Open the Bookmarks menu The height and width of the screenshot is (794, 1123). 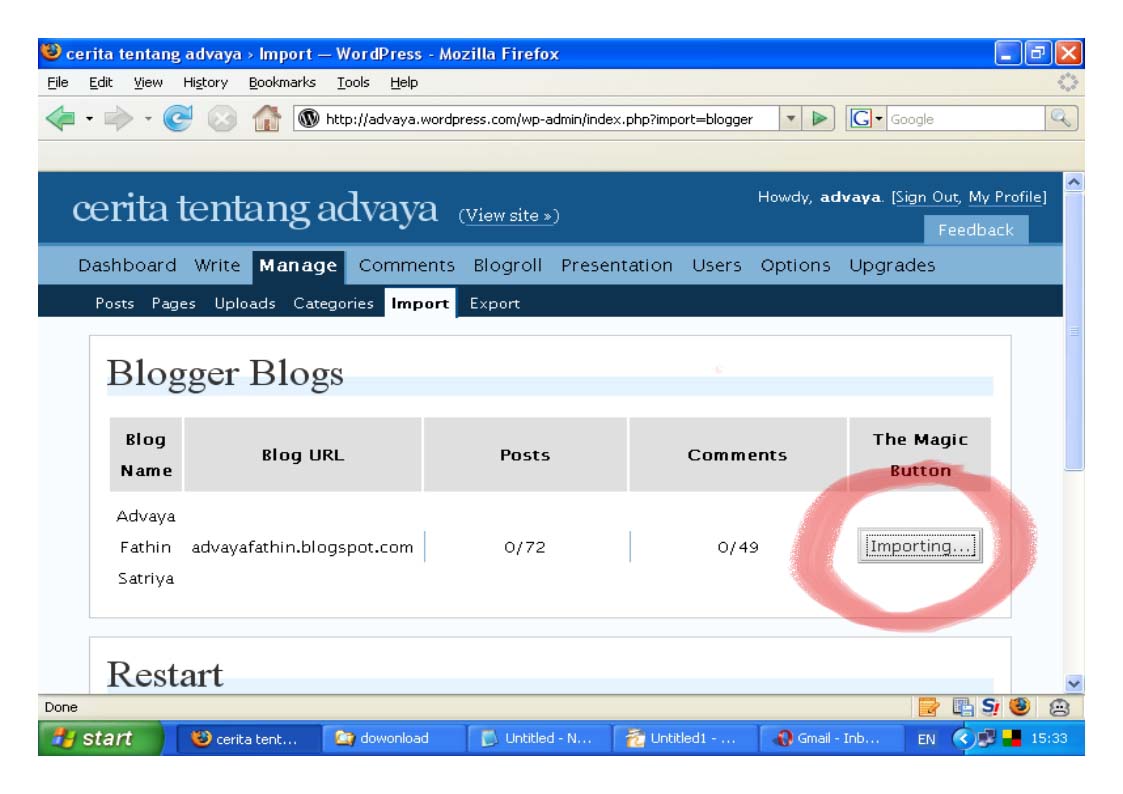pos(282,82)
